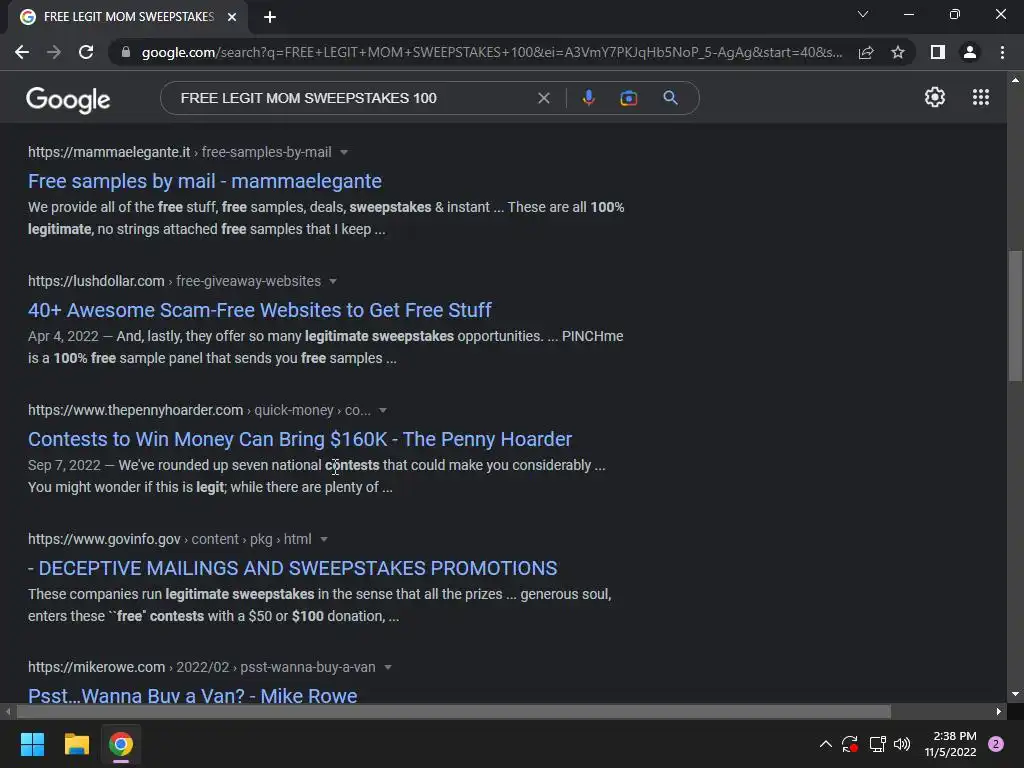
Task: Open Google quick settings gear
Action: [935, 97]
